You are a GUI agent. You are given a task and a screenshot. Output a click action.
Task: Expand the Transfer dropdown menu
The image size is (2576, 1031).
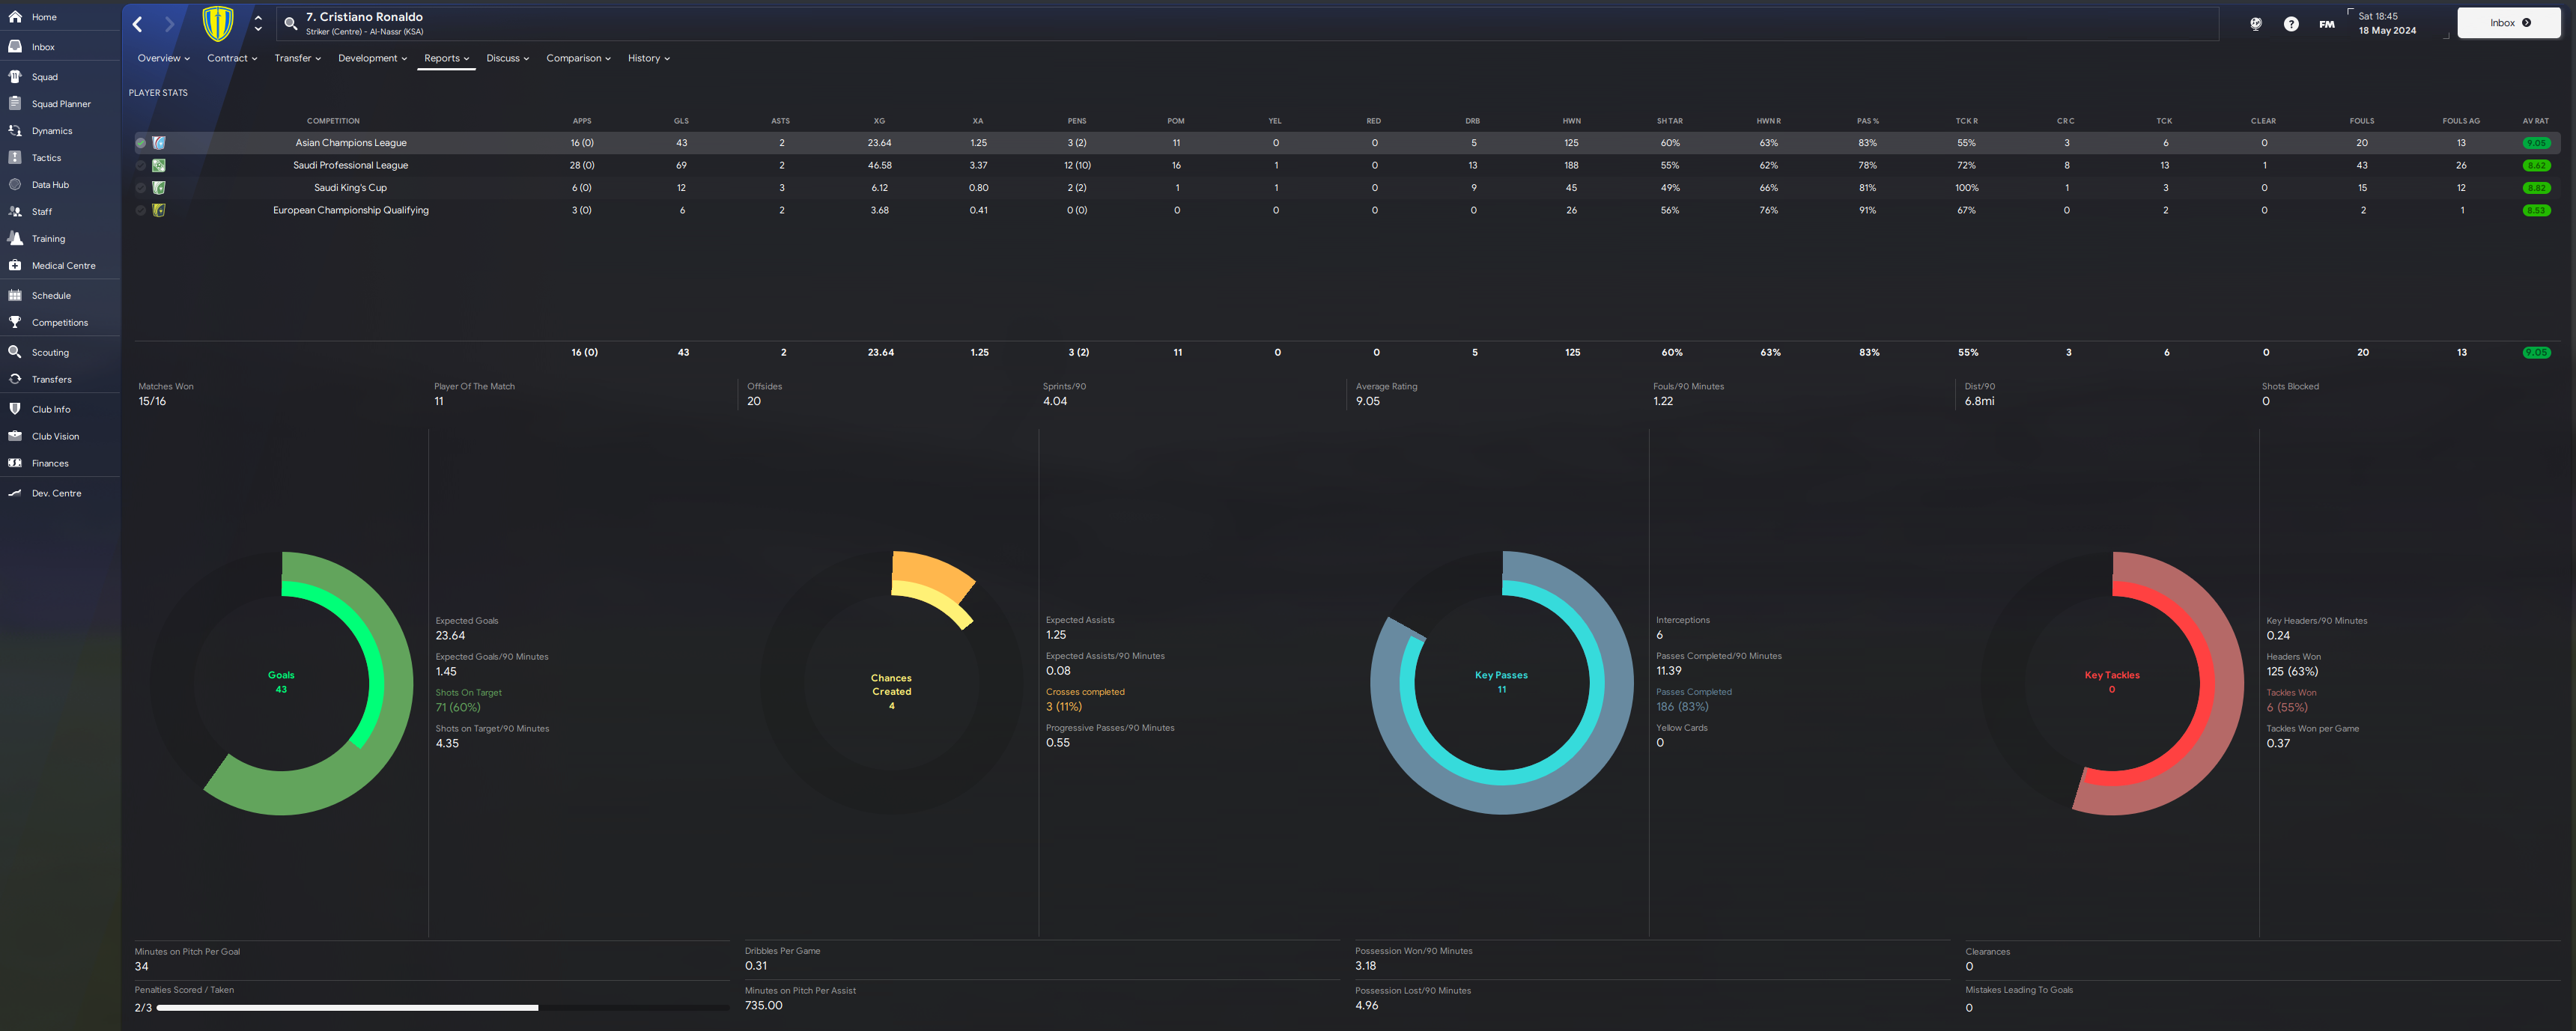(x=298, y=58)
